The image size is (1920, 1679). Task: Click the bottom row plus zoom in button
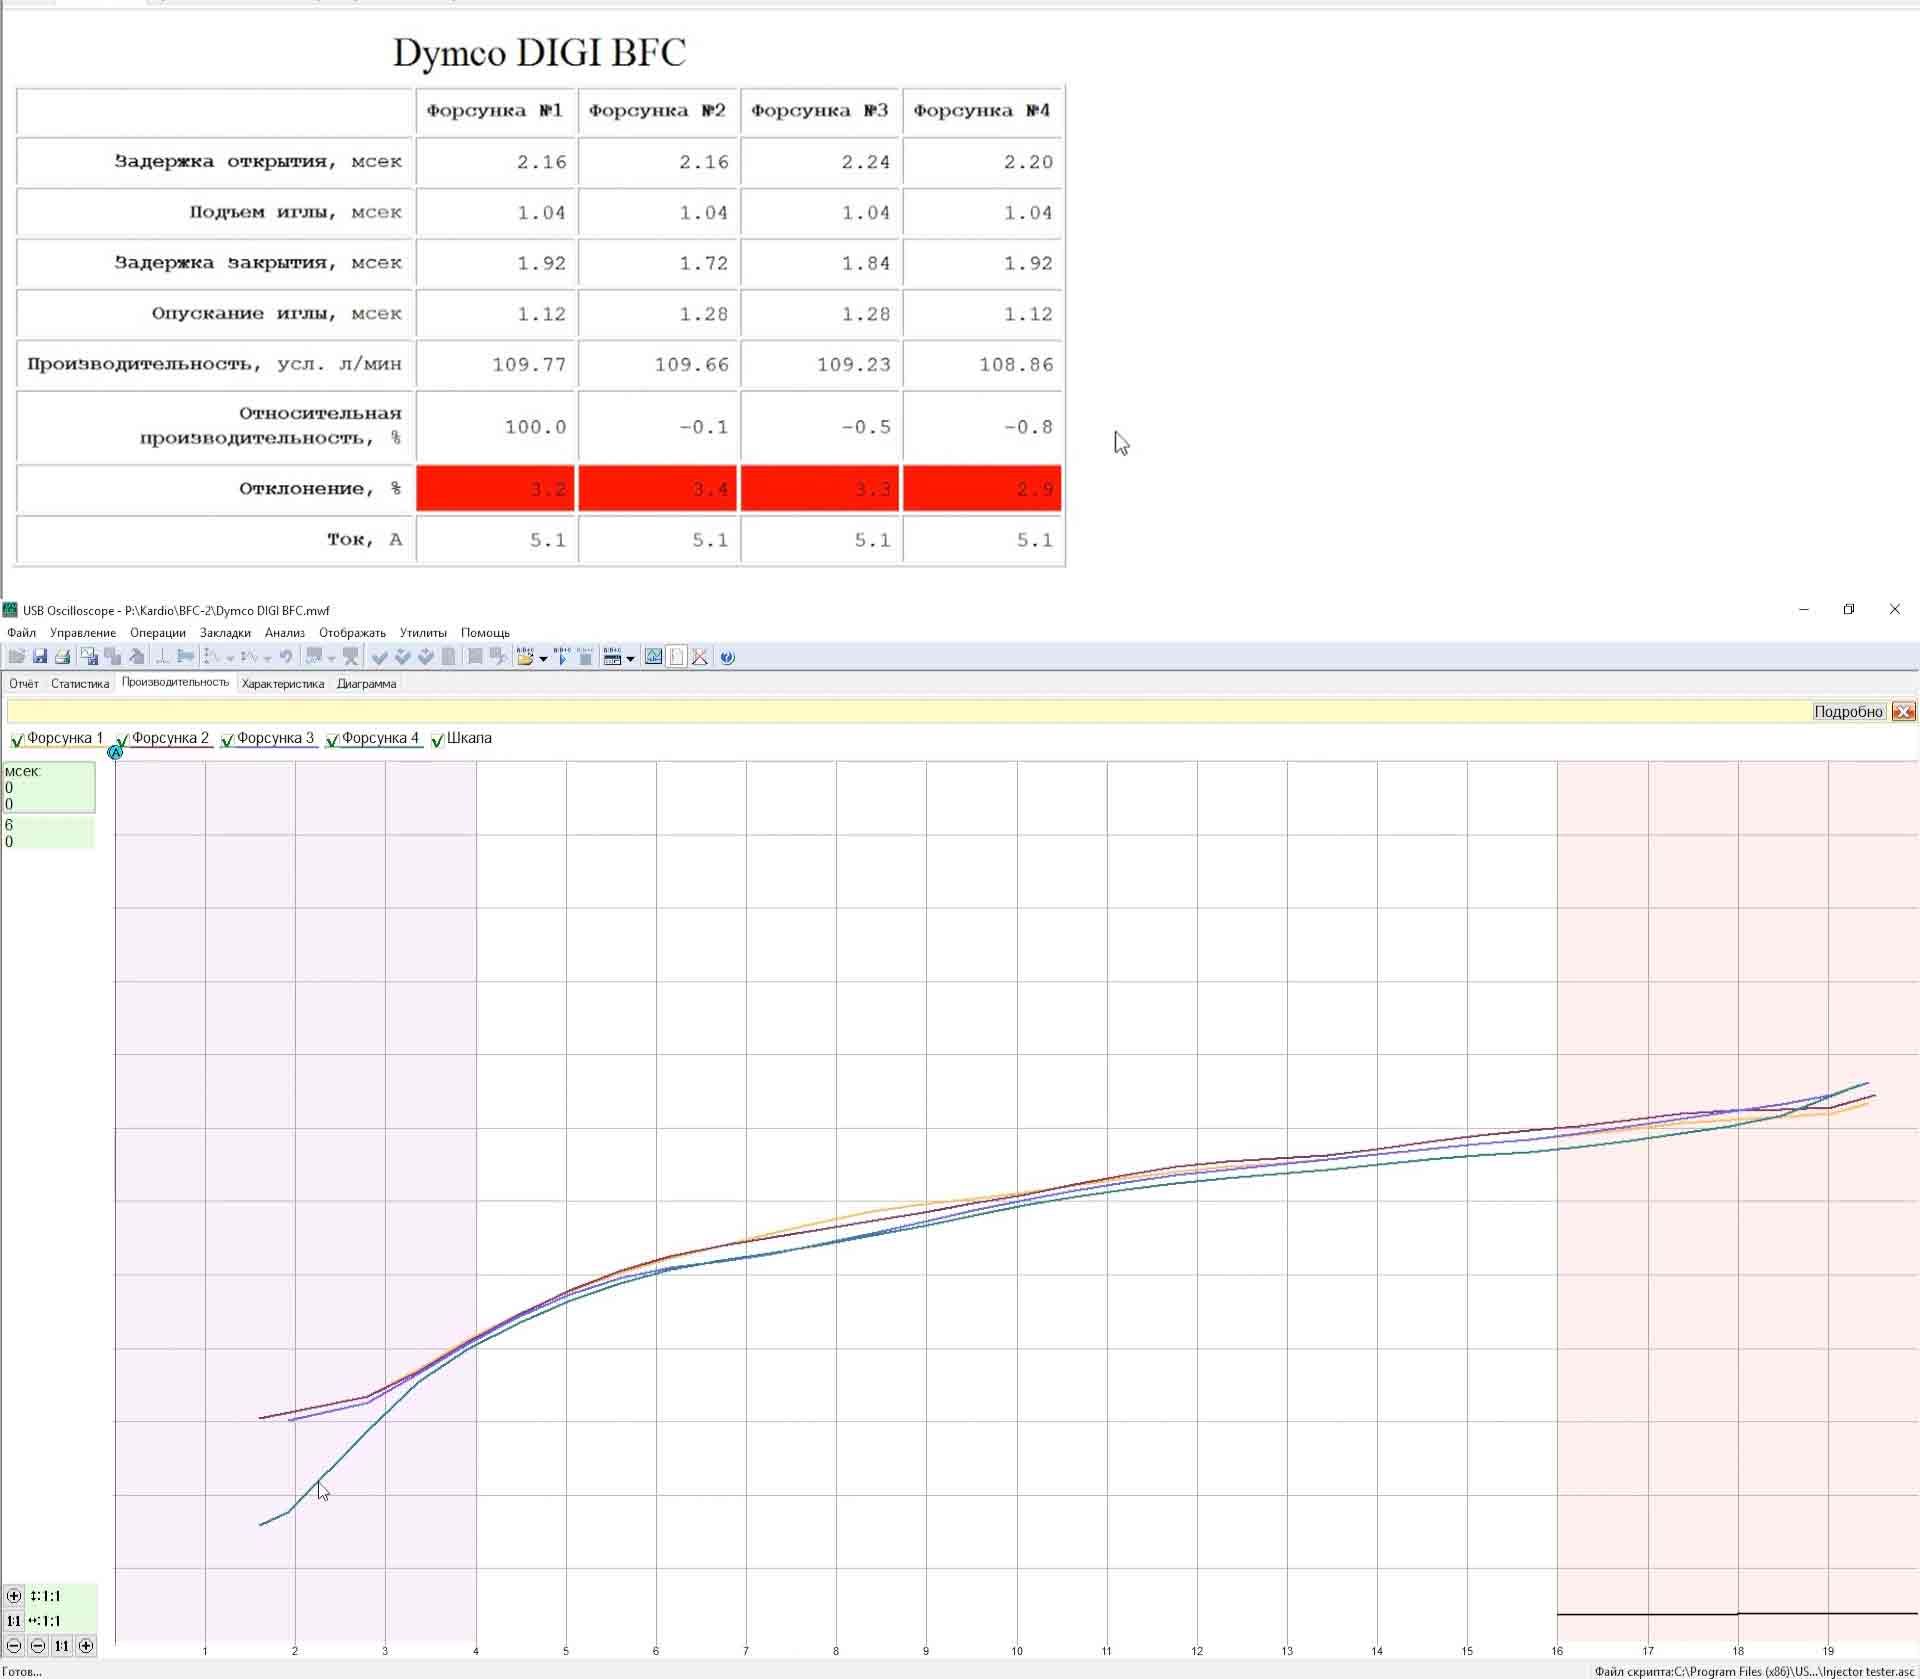[x=86, y=1645]
